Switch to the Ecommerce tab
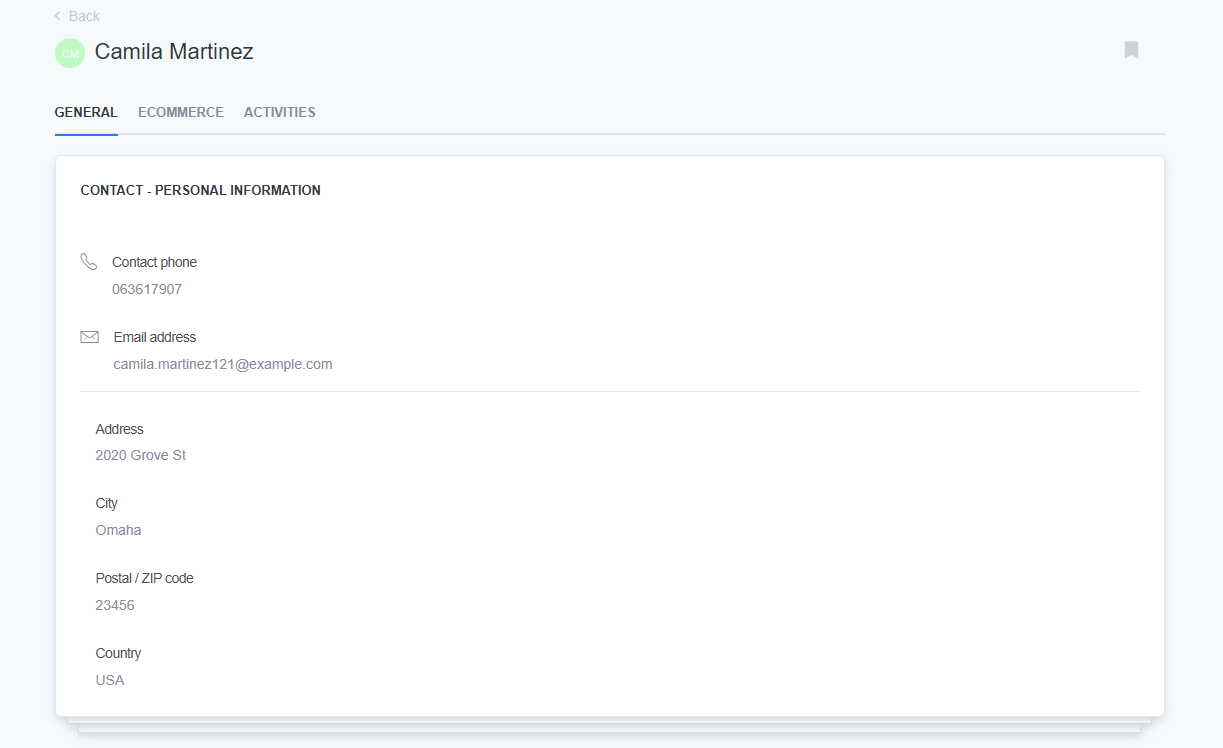Viewport: 1223px width, 748px height. (181, 113)
